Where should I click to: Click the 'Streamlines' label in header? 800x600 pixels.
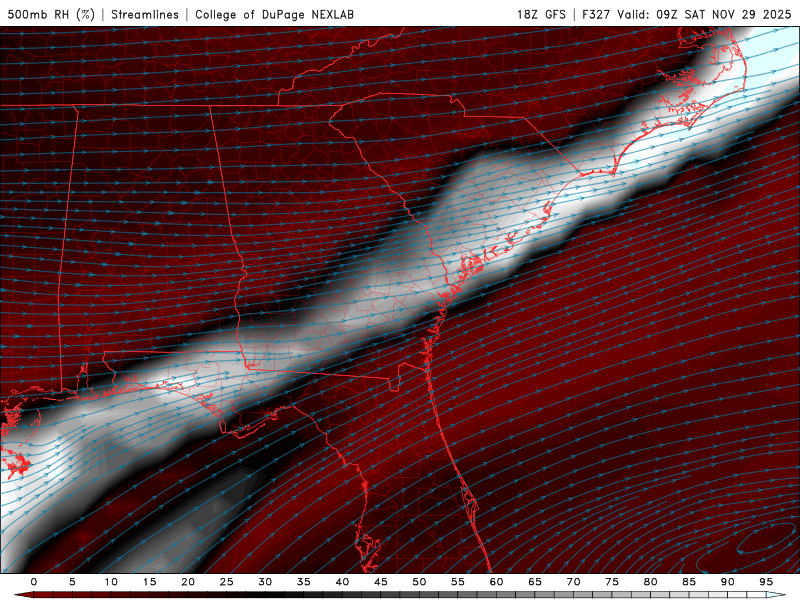pyautogui.click(x=145, y=14)
